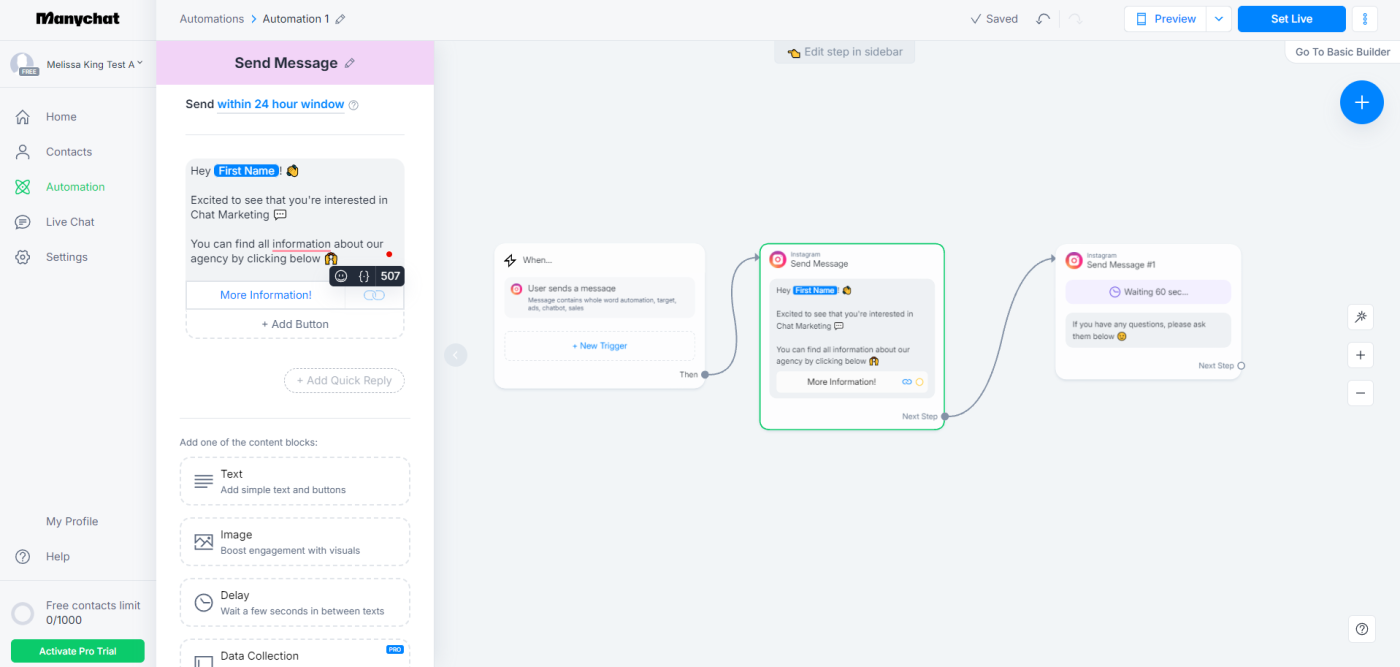
Task: Click the Live Chat bubble icon
Action: coord(22,222)
